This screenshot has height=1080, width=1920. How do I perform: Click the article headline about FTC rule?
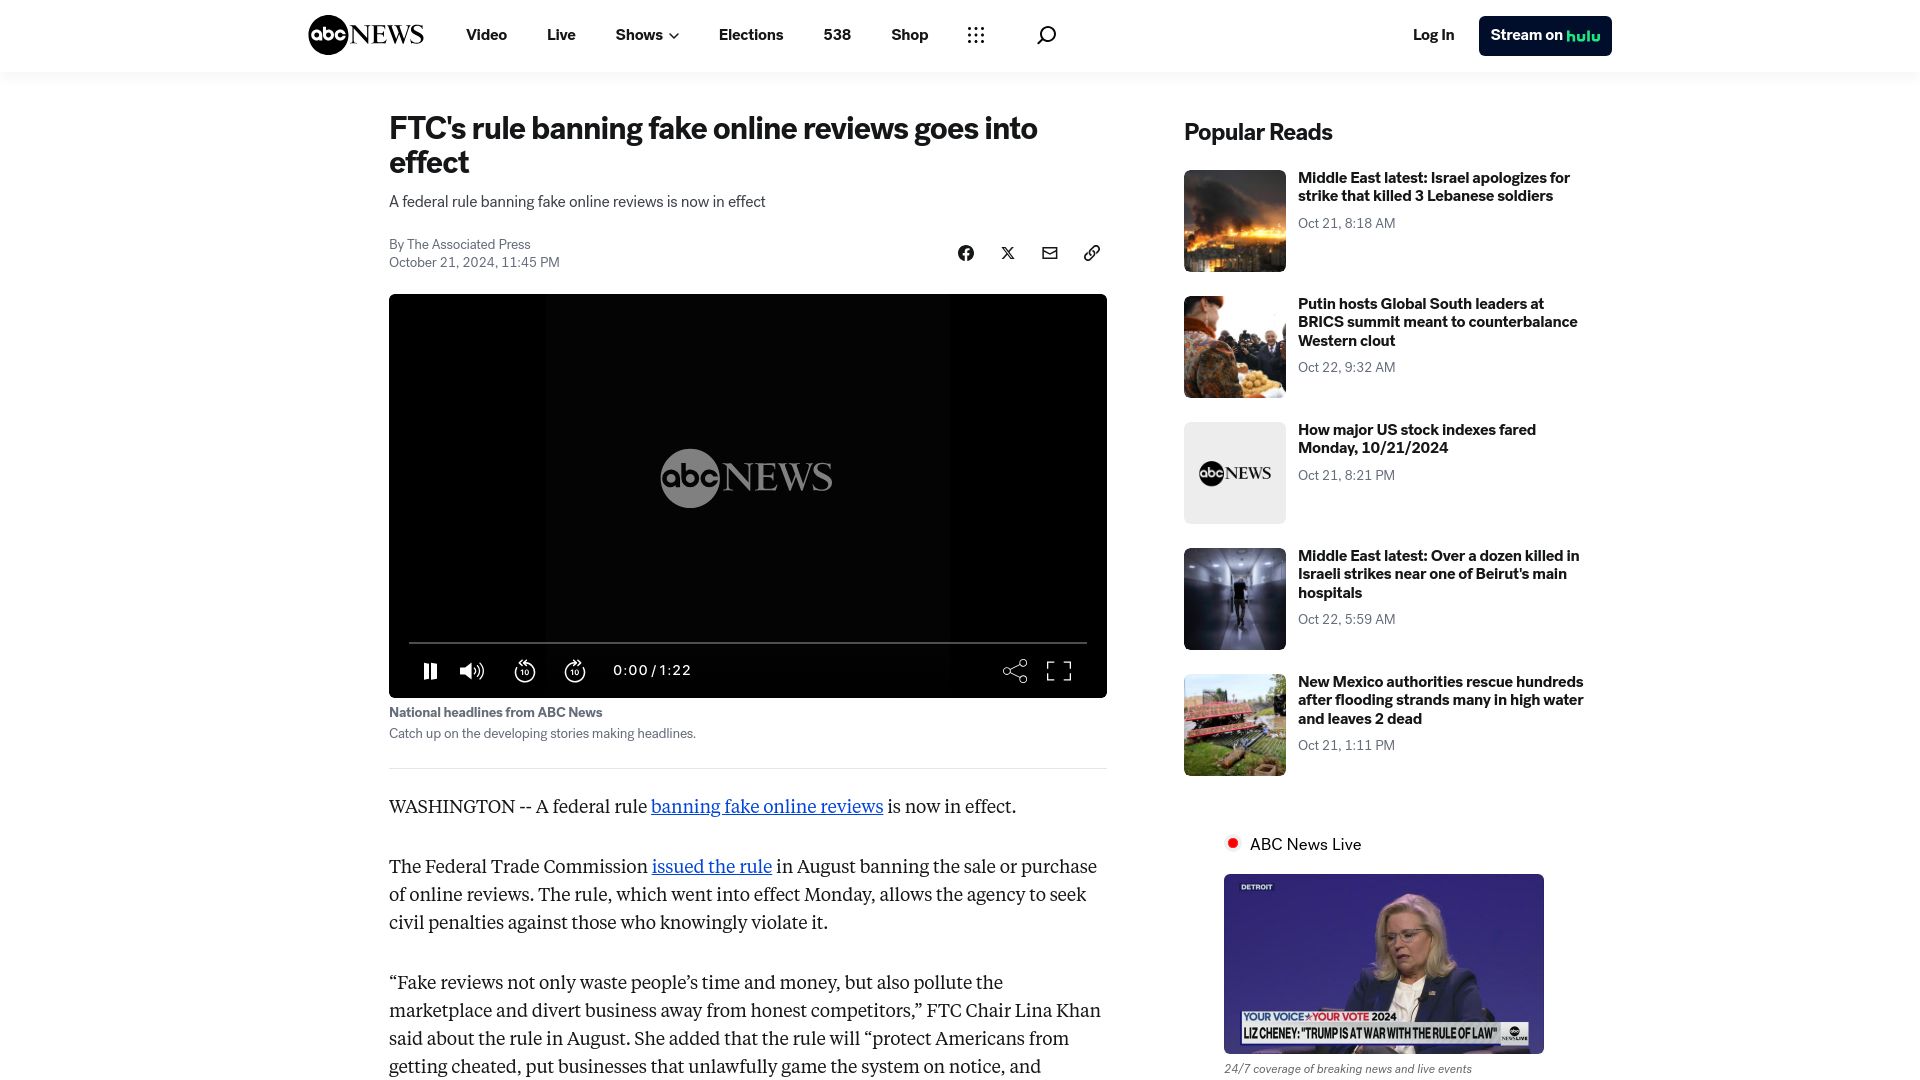[713, 146]
